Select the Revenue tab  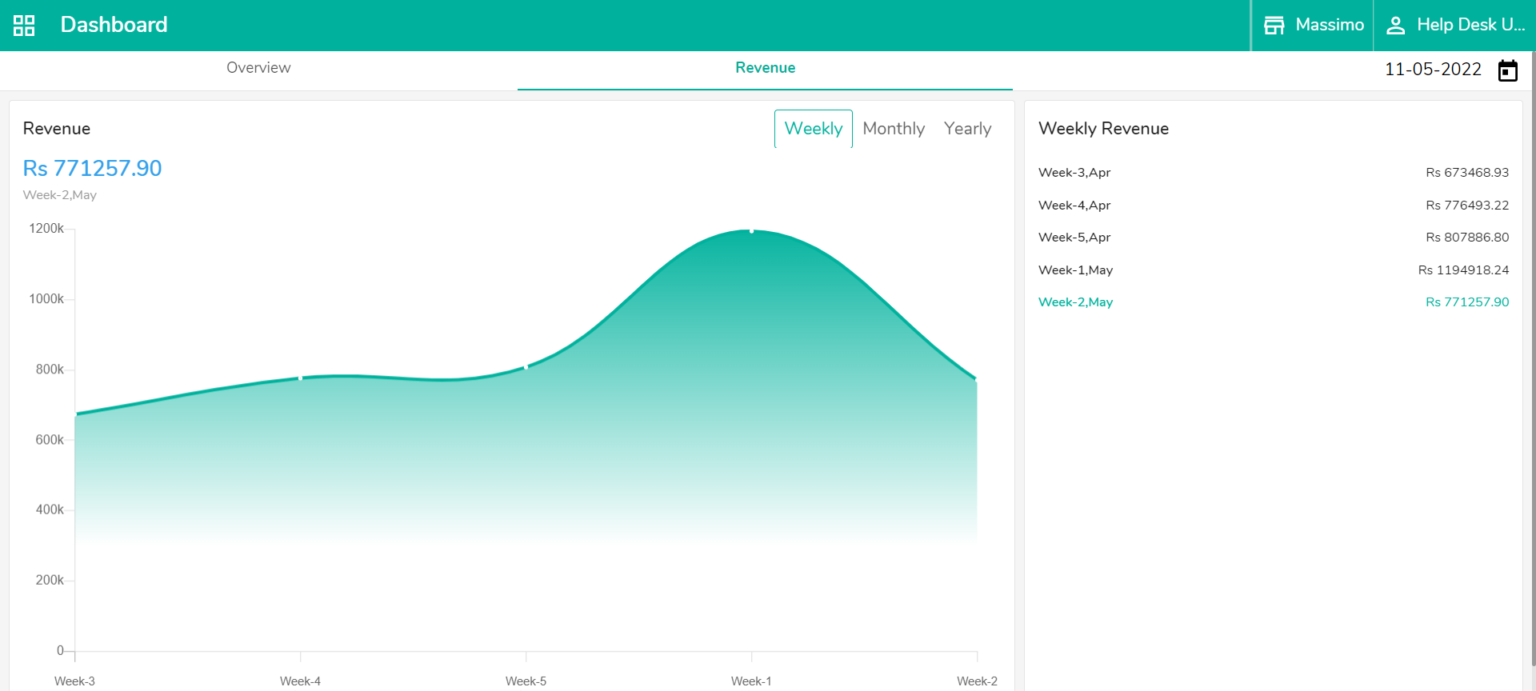[x=765, y=68]
